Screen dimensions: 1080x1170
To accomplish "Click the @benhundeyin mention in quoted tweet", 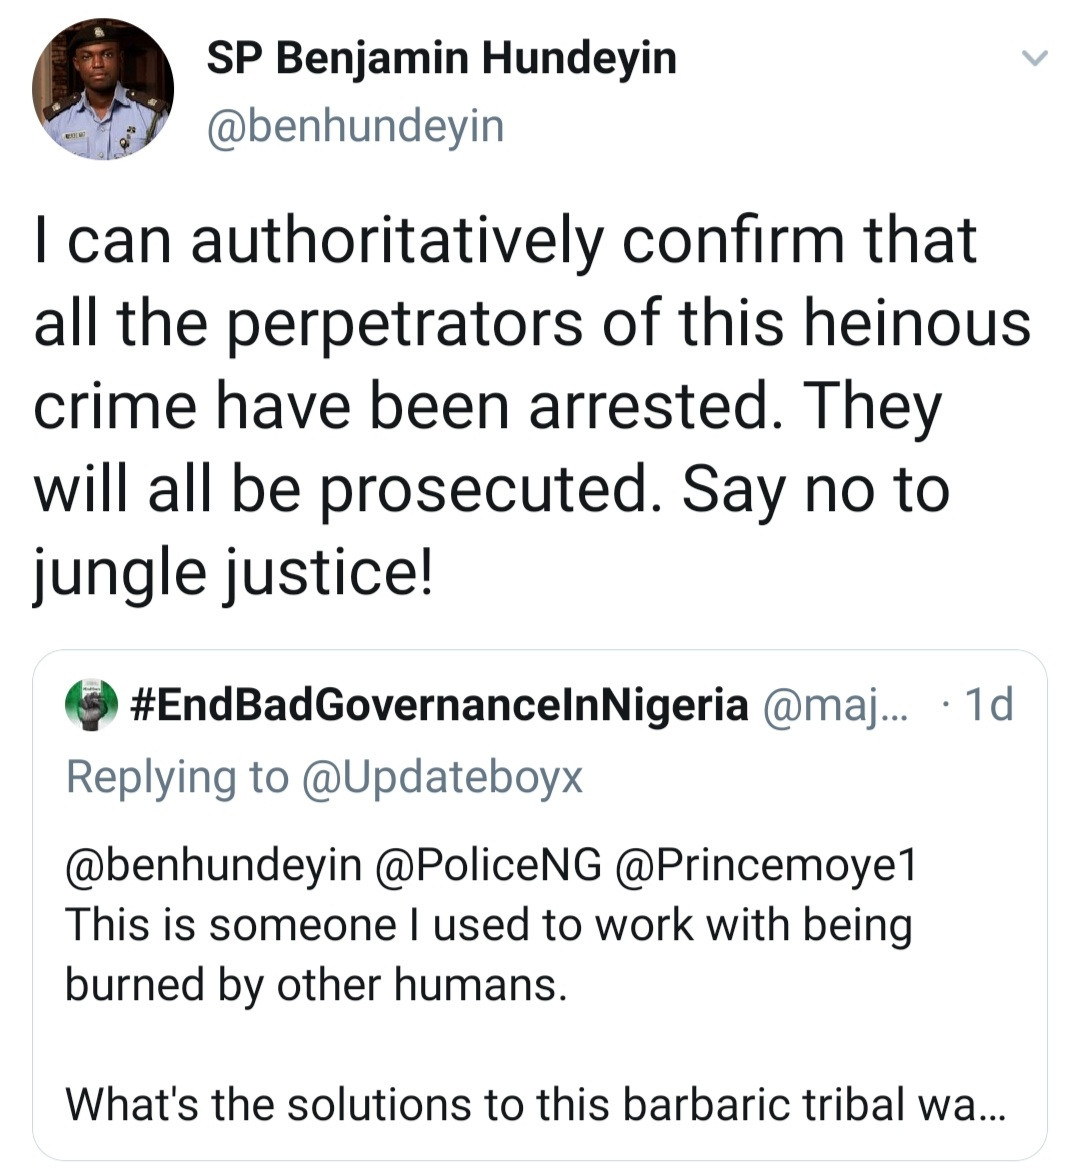I will [x=213, y=866].
